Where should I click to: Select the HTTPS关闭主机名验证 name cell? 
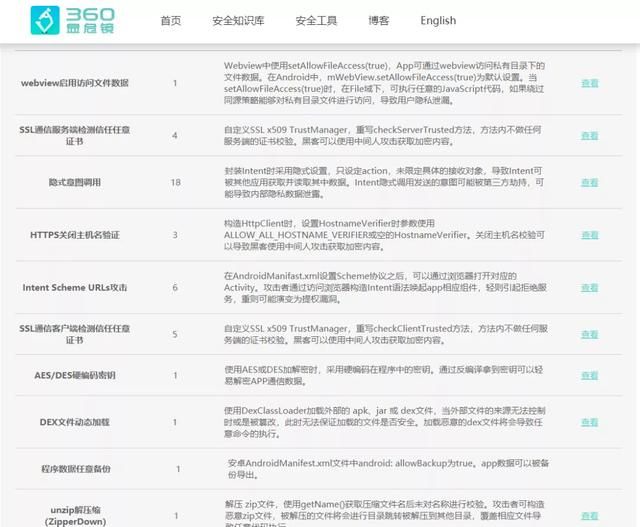click(75, 235)
